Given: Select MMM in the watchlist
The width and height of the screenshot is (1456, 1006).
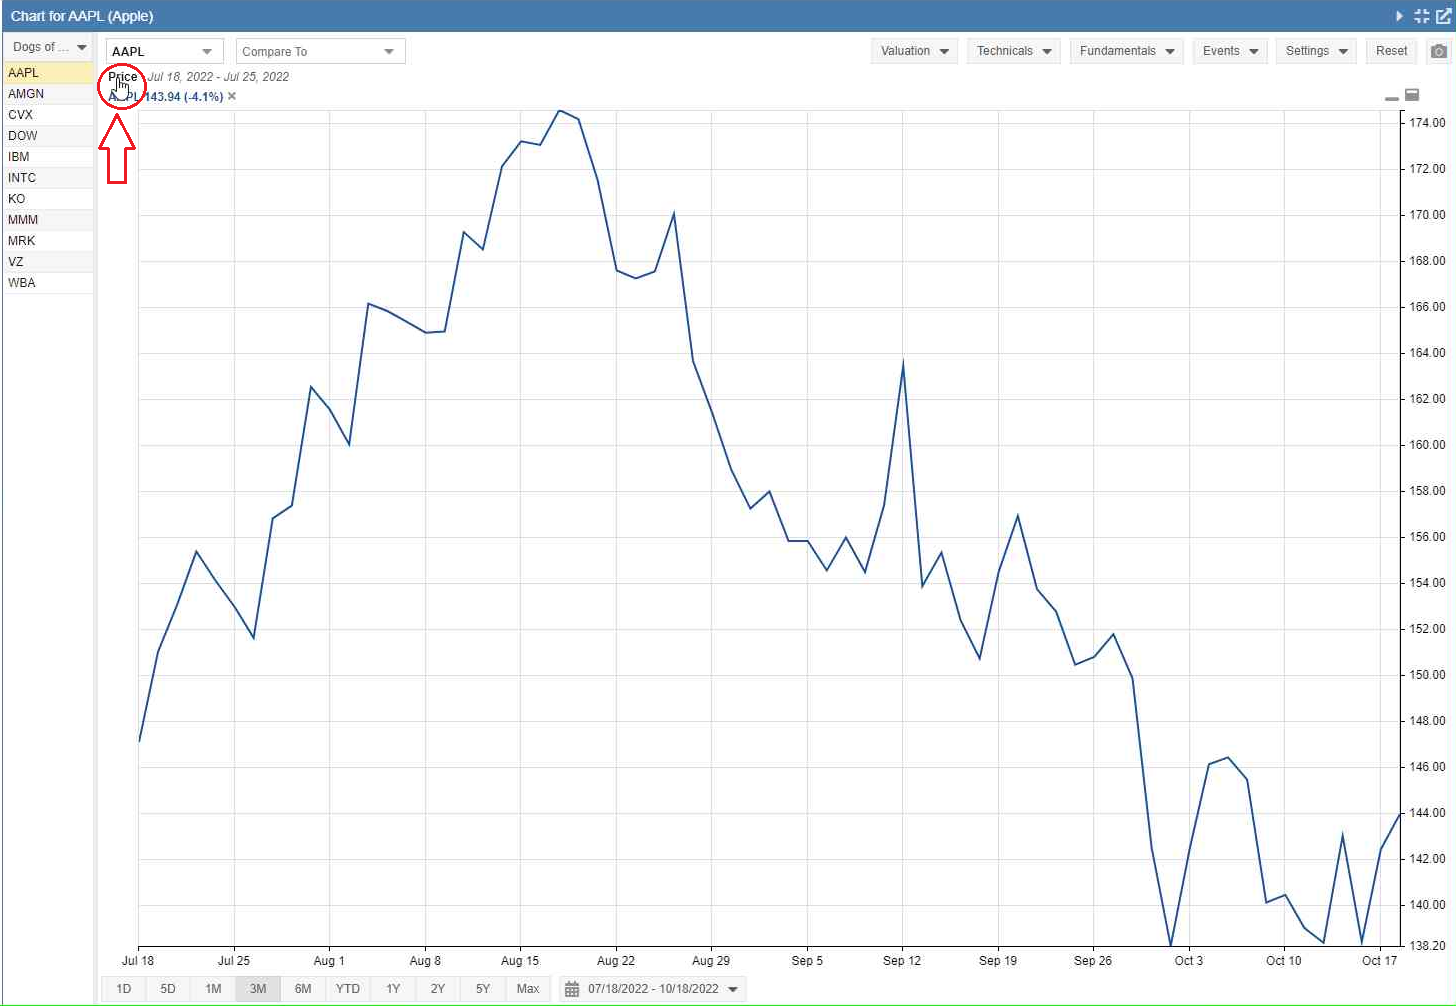Looking at the screenshot, I should [48, 220].
